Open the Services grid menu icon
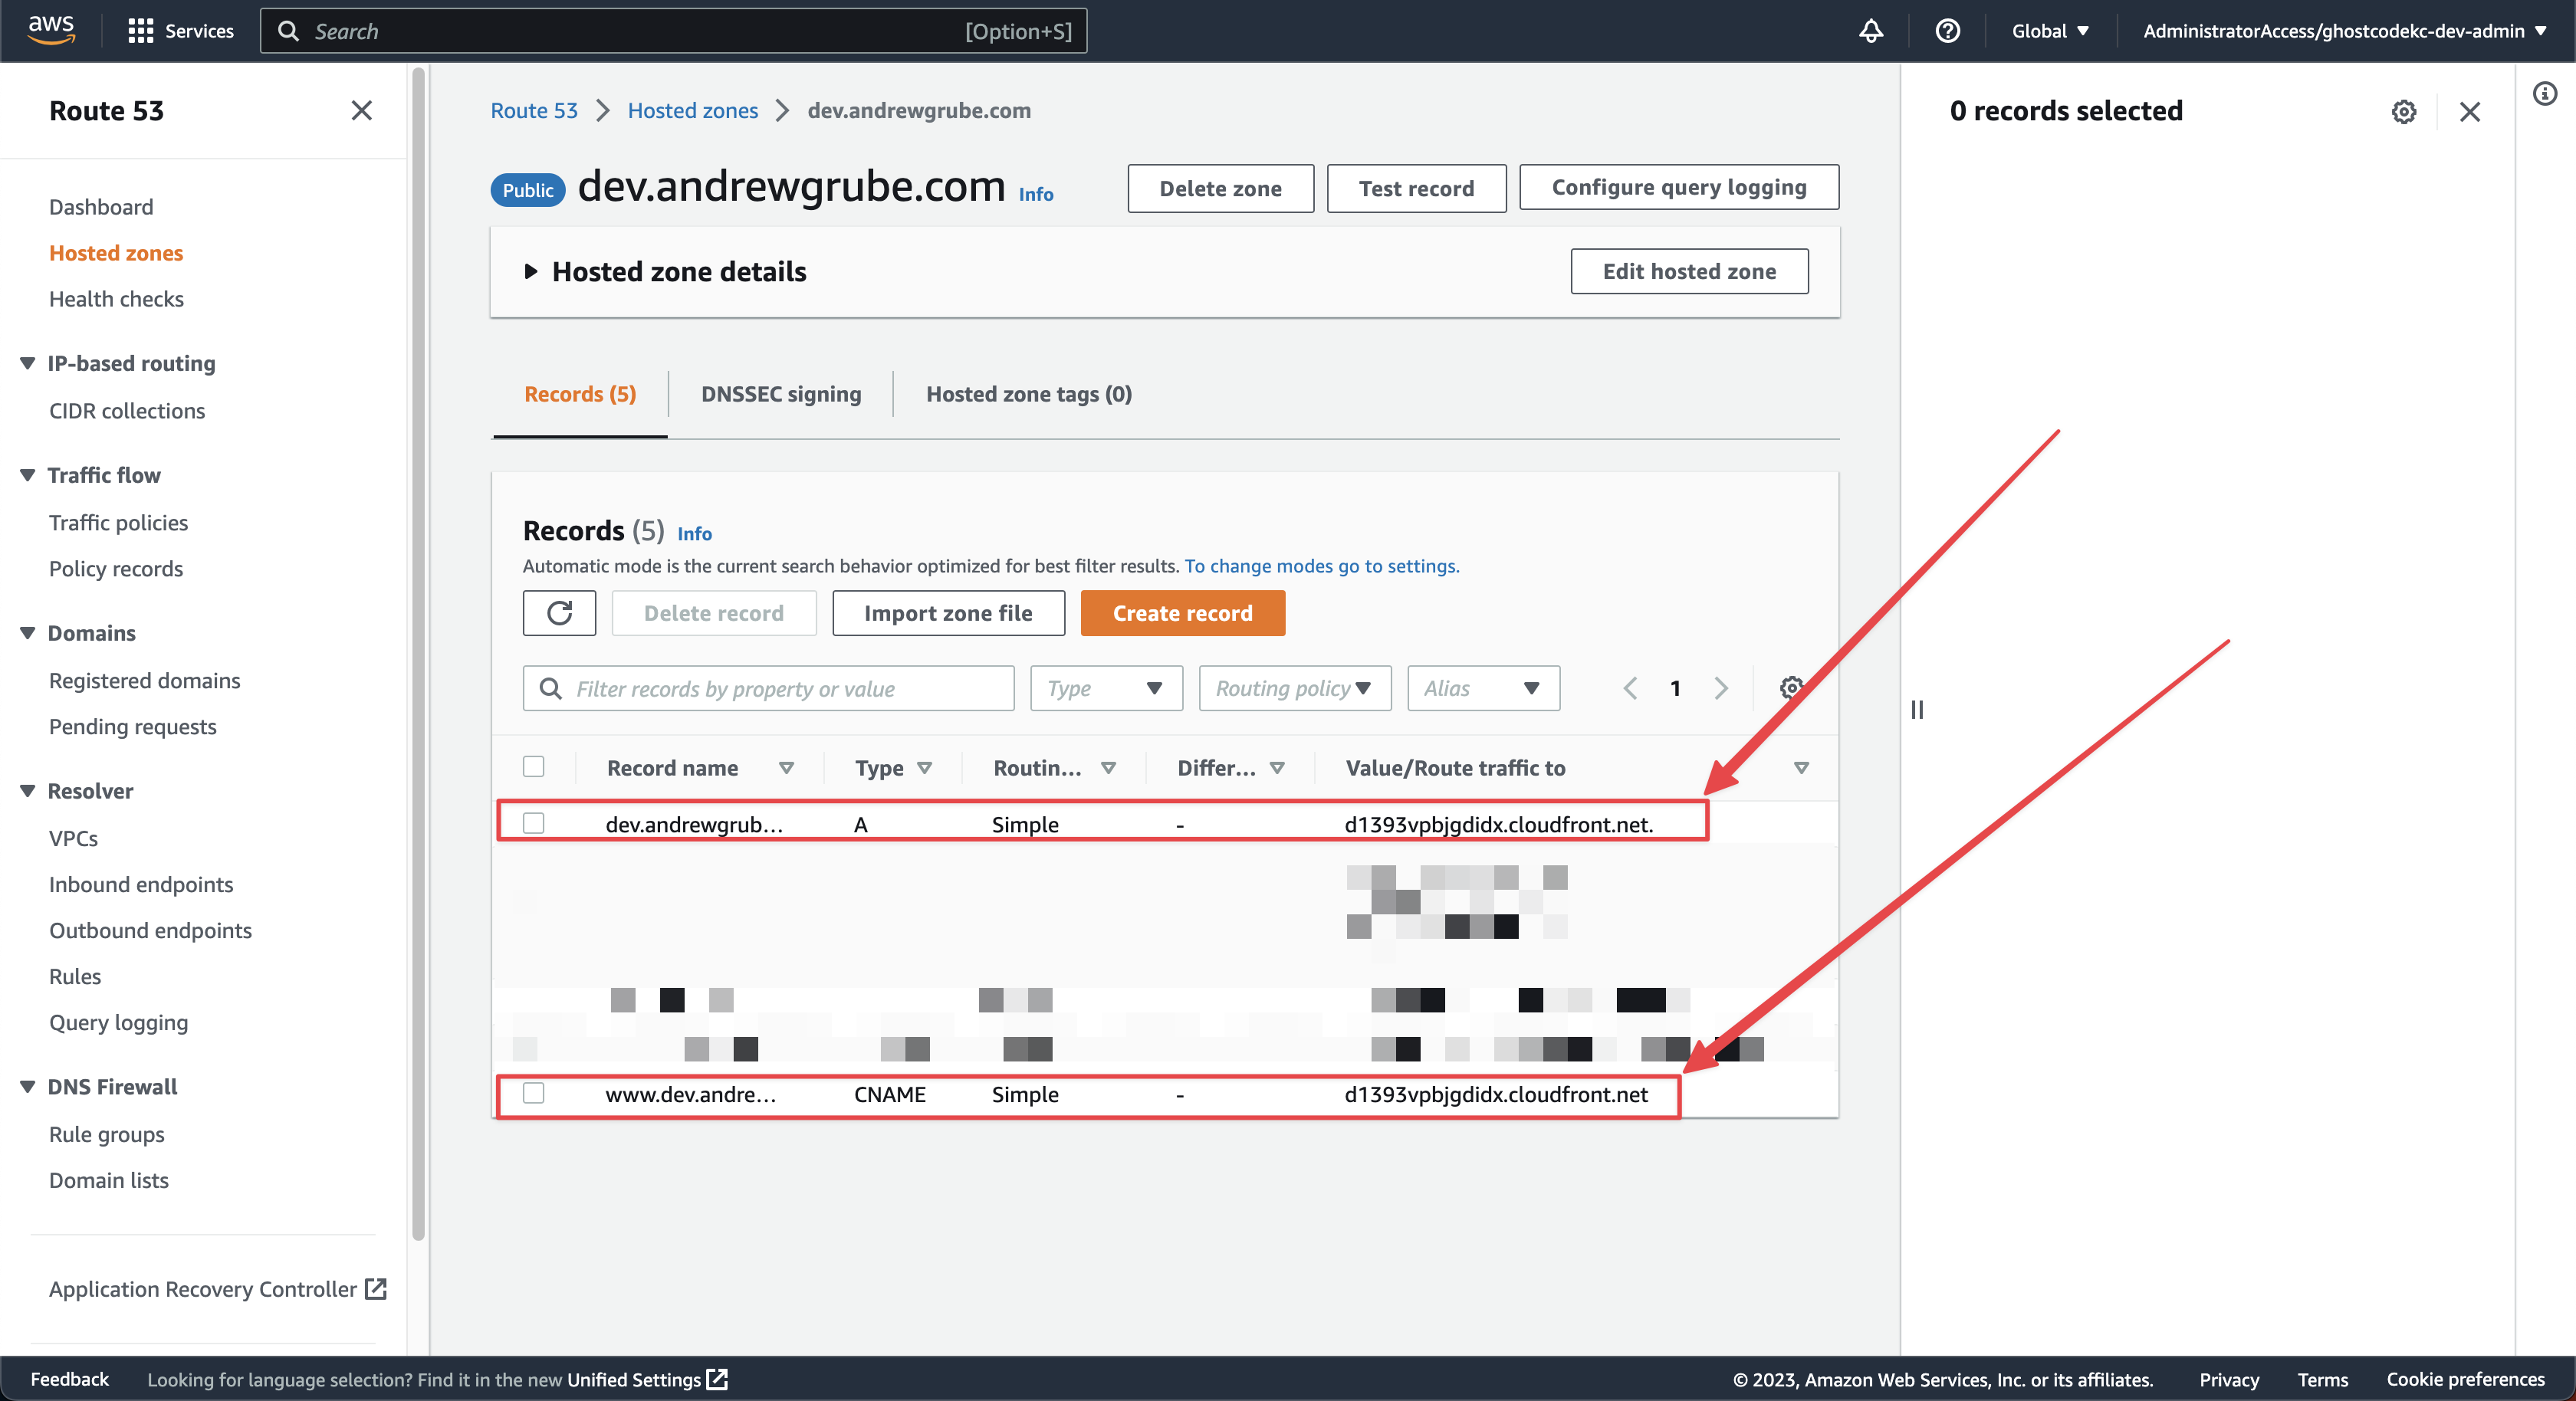Viewport: 2576px width, 1401px height. click(x=140, y=31)
